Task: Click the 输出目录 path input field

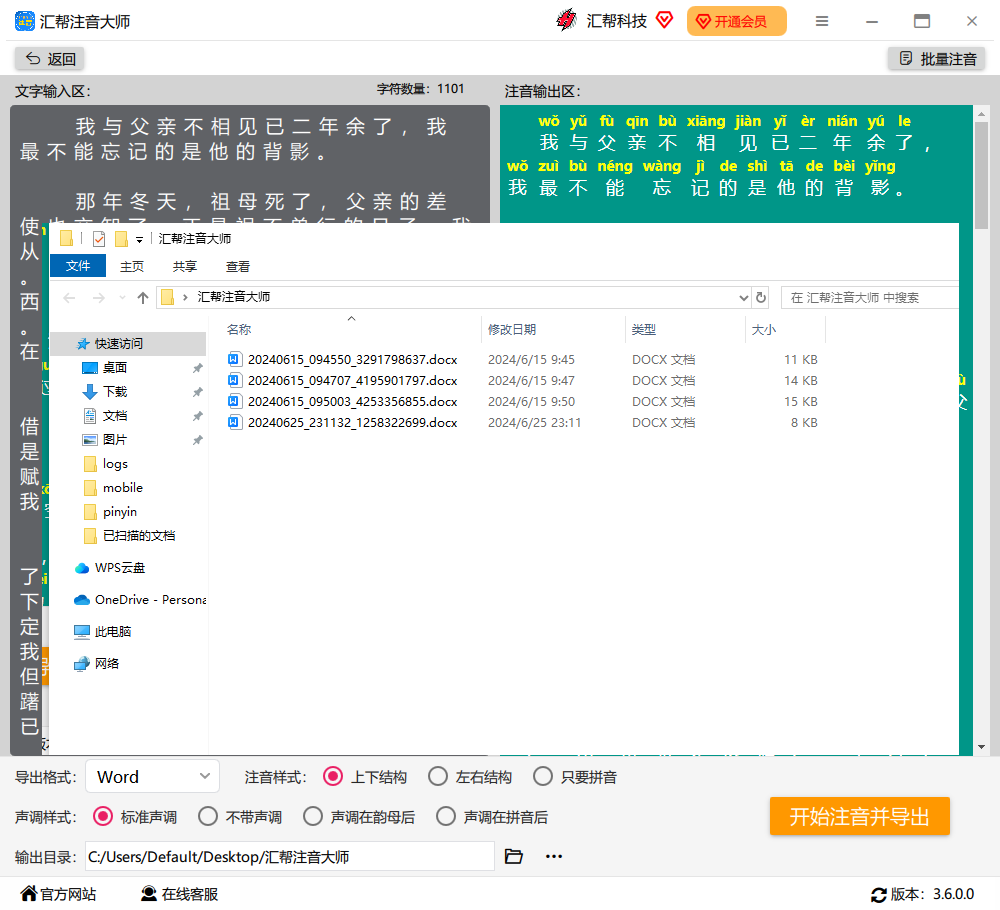Action: click(290, 856)
